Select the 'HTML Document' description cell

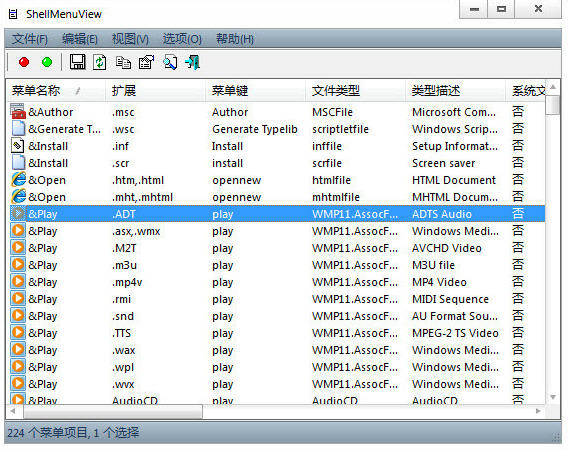454,180
